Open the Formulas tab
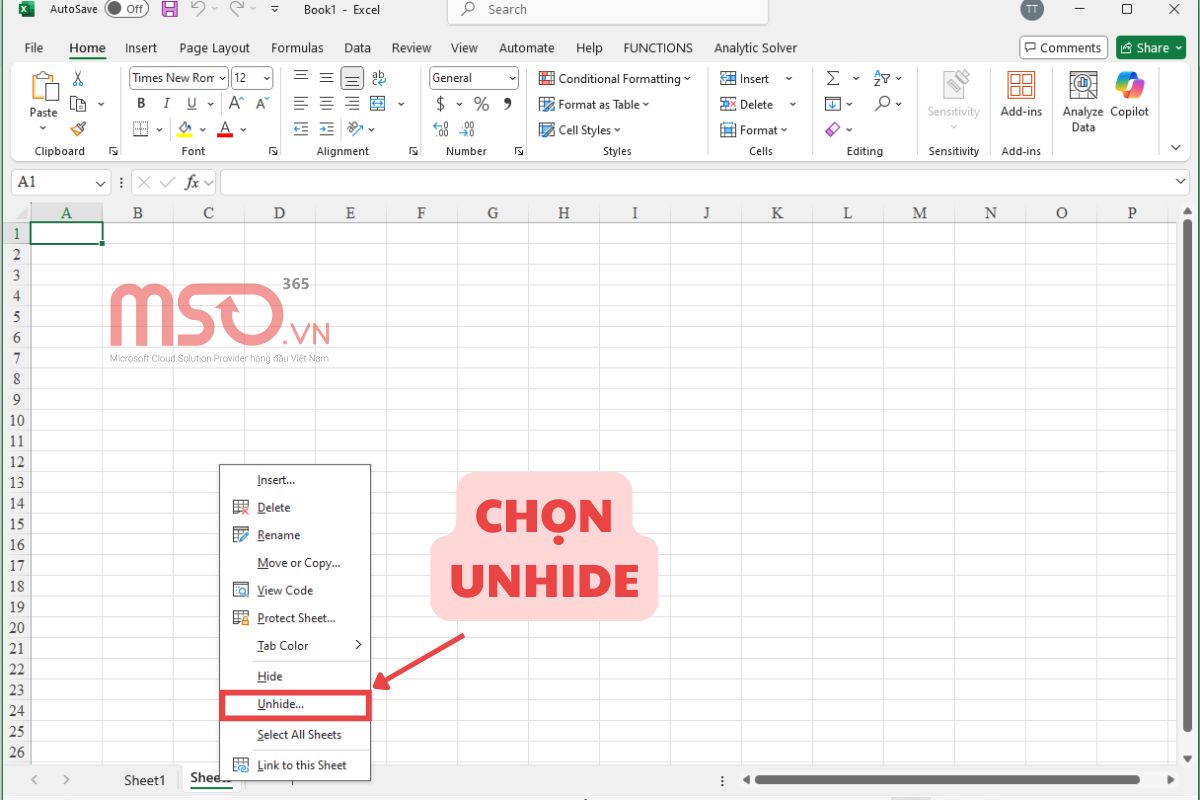1200x800 pixels. click(297, 48)
